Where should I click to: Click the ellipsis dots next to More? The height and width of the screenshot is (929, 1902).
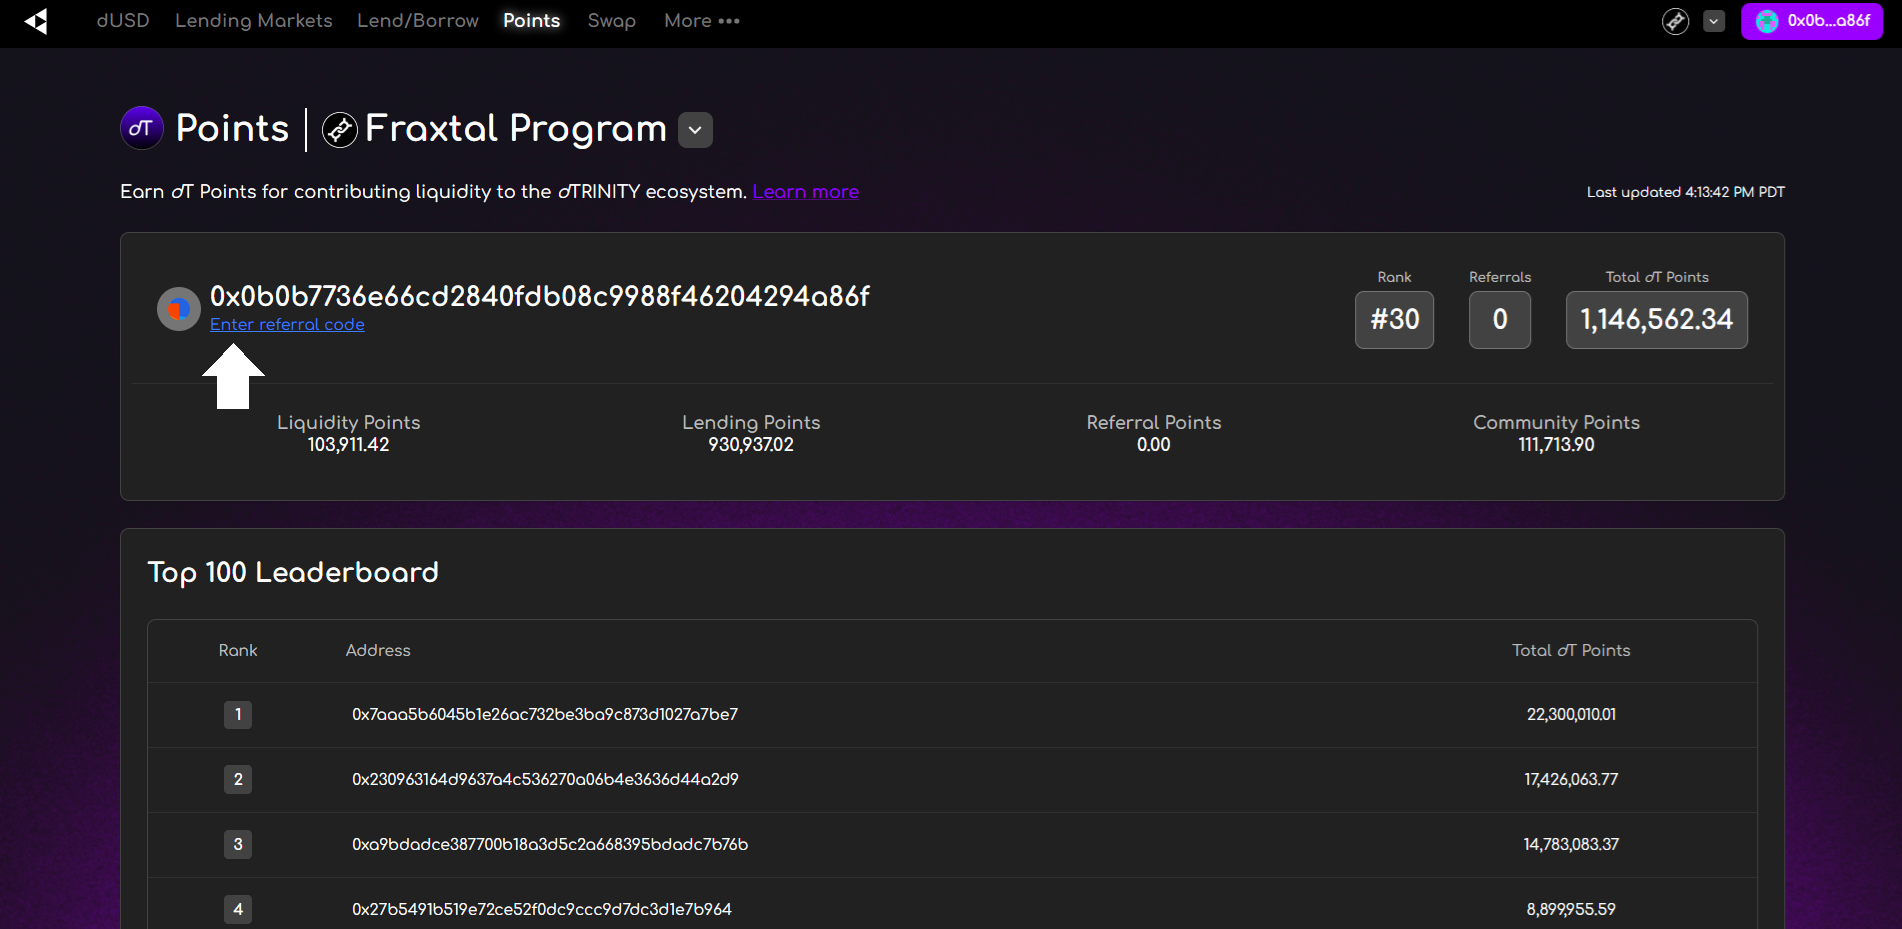click(728, 21)
